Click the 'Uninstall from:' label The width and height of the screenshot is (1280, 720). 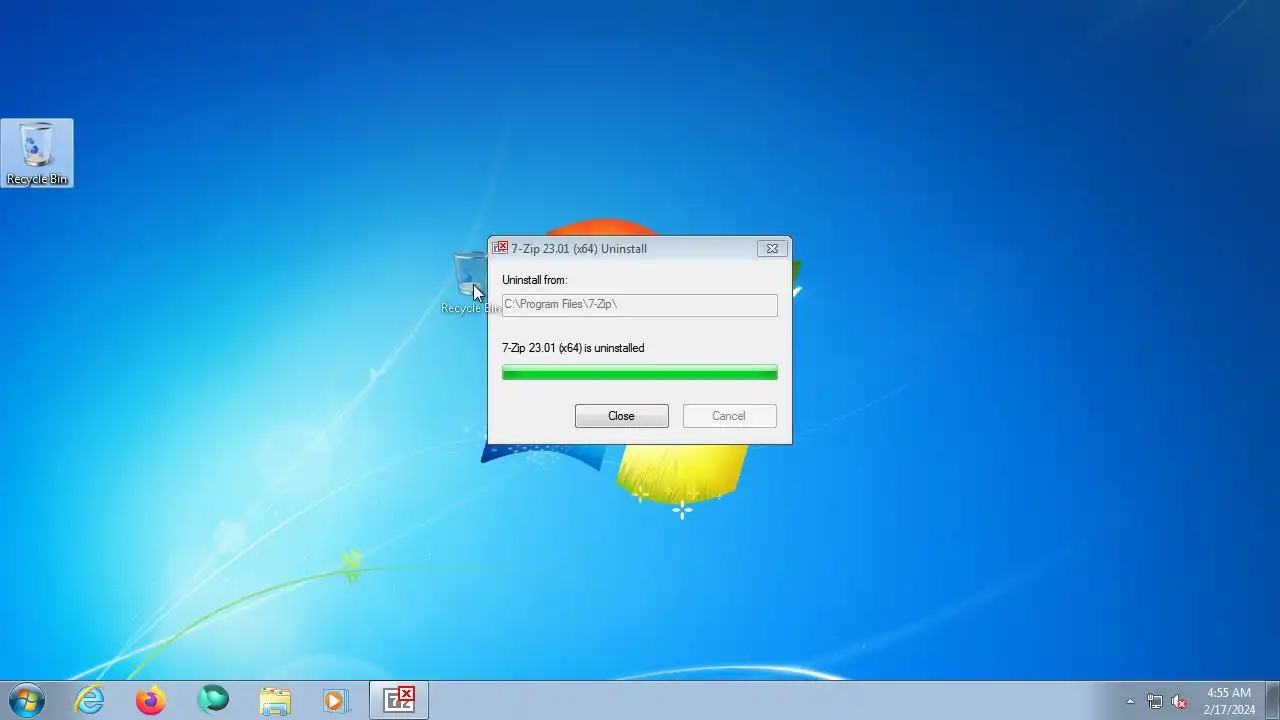point(534,280)
